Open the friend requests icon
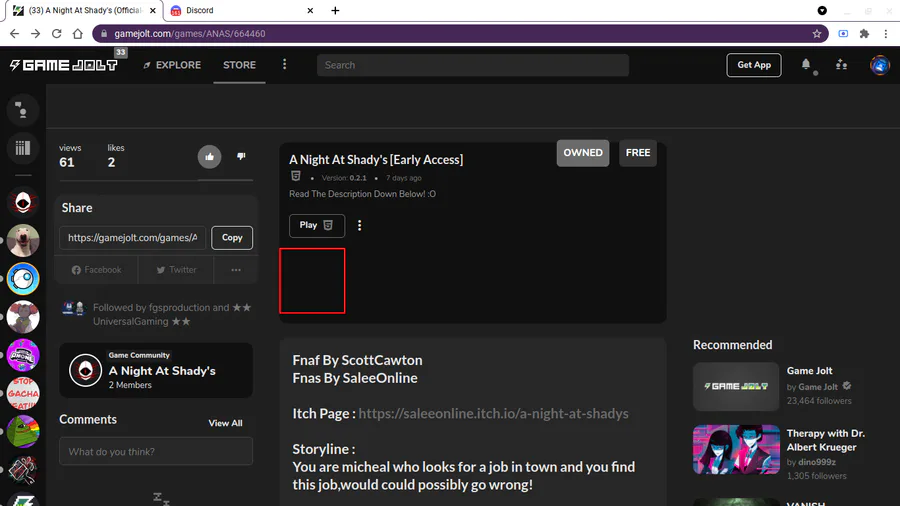This screenshot has height=506, width=900. click(841, 64)
